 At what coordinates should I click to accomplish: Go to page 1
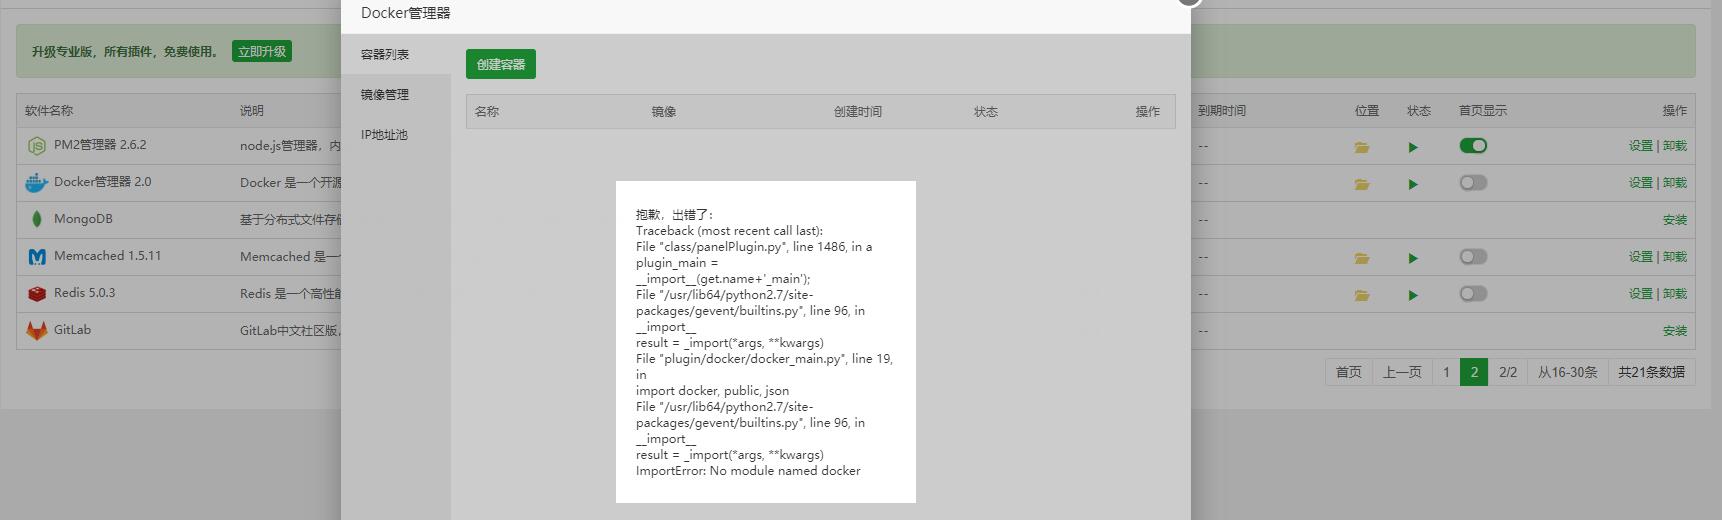pos(1446,372)
